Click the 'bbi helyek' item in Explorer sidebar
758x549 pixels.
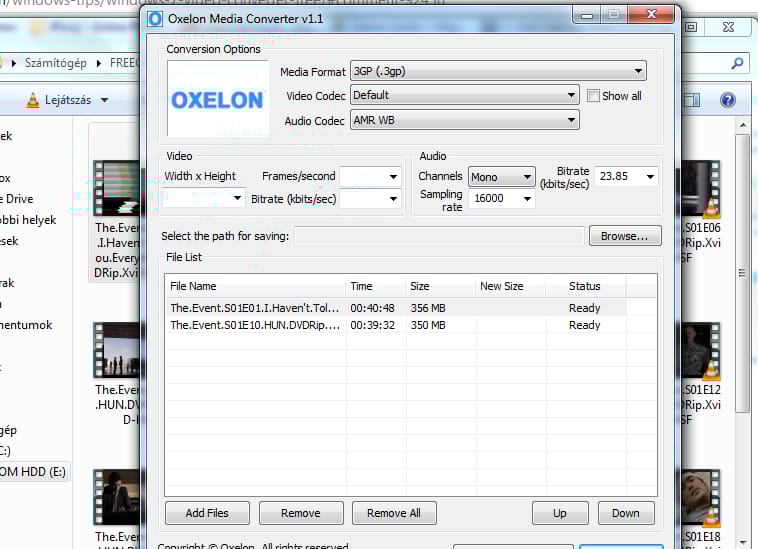coord(28,220)
